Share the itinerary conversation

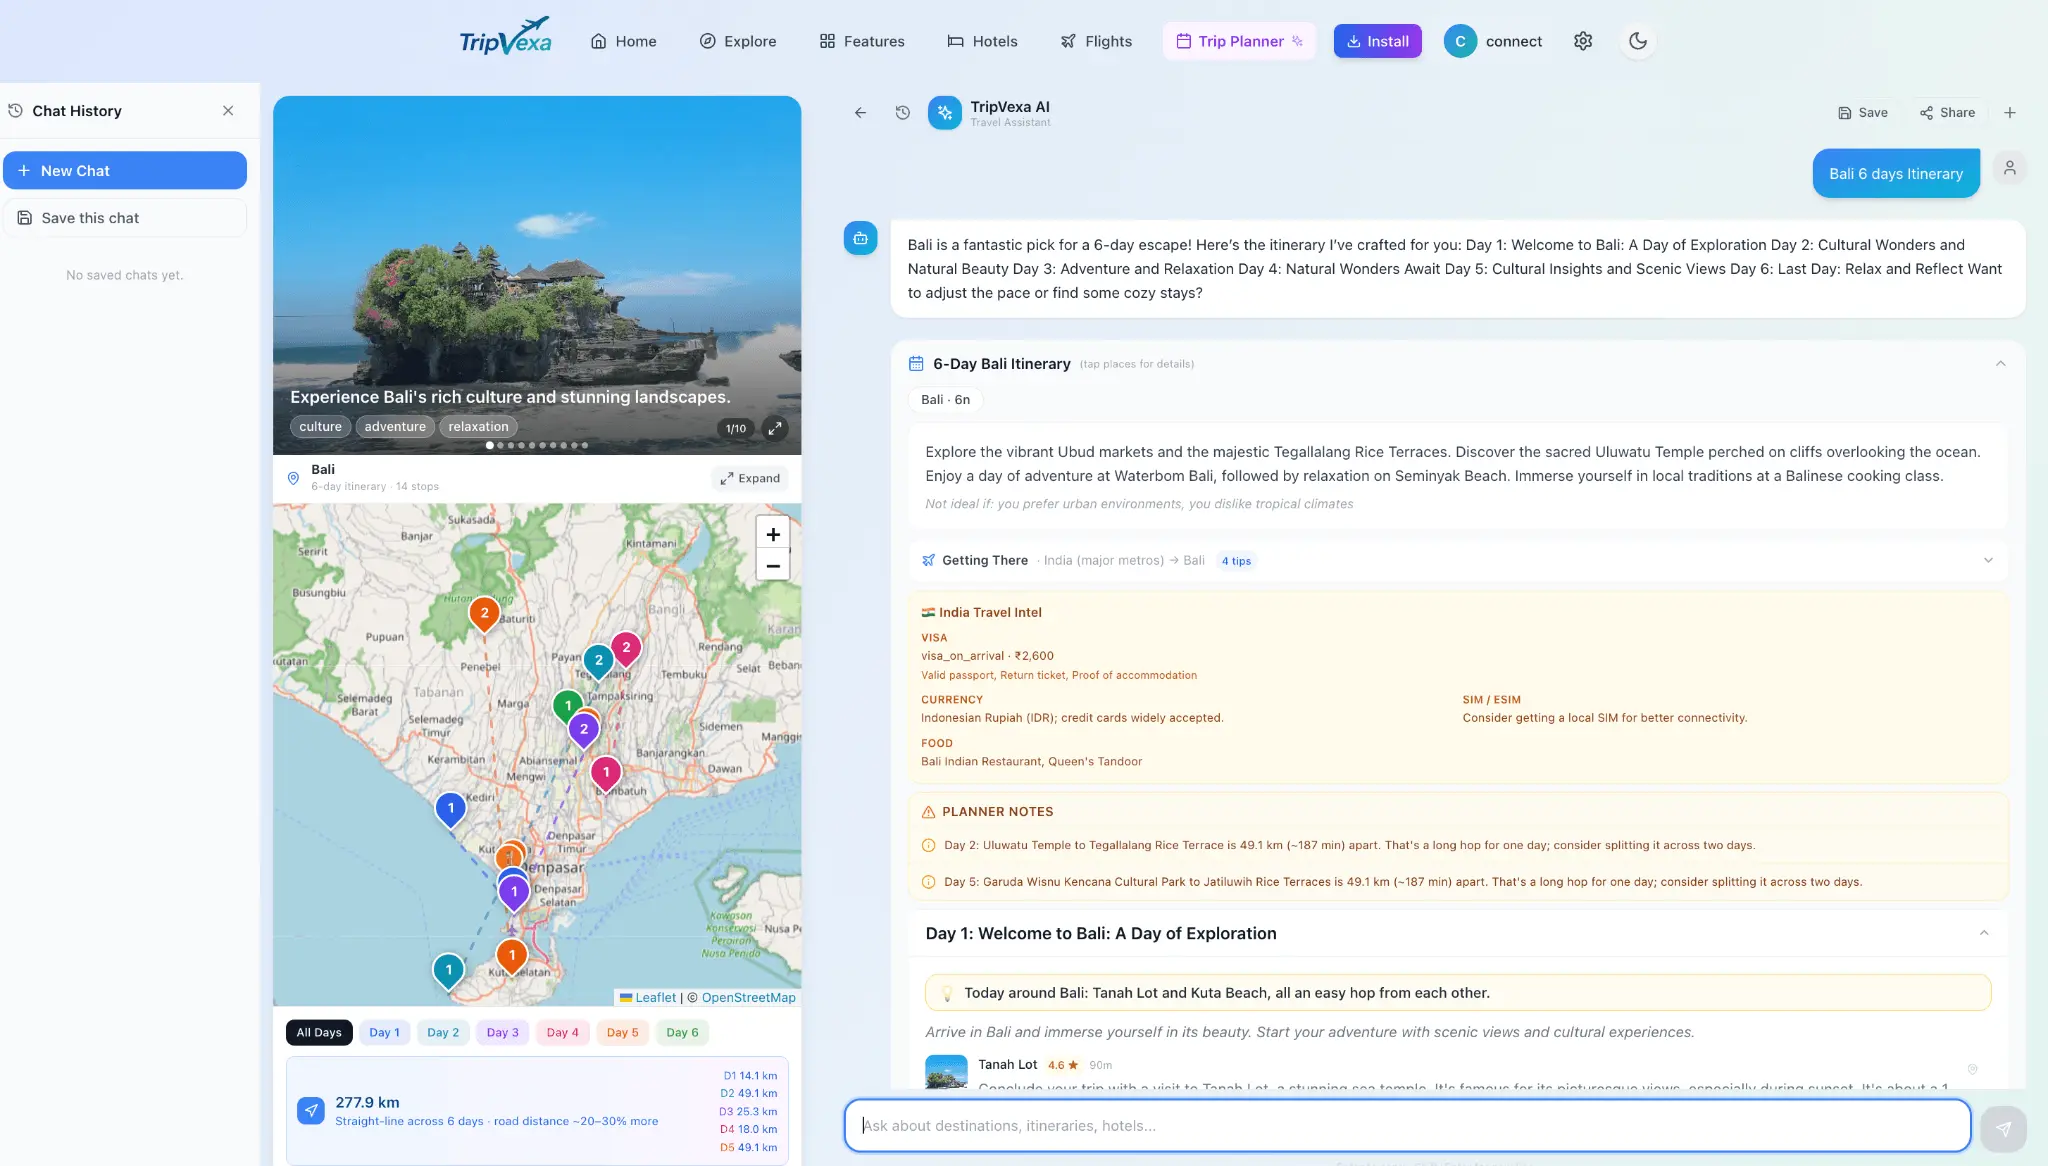click(1947, 113)
